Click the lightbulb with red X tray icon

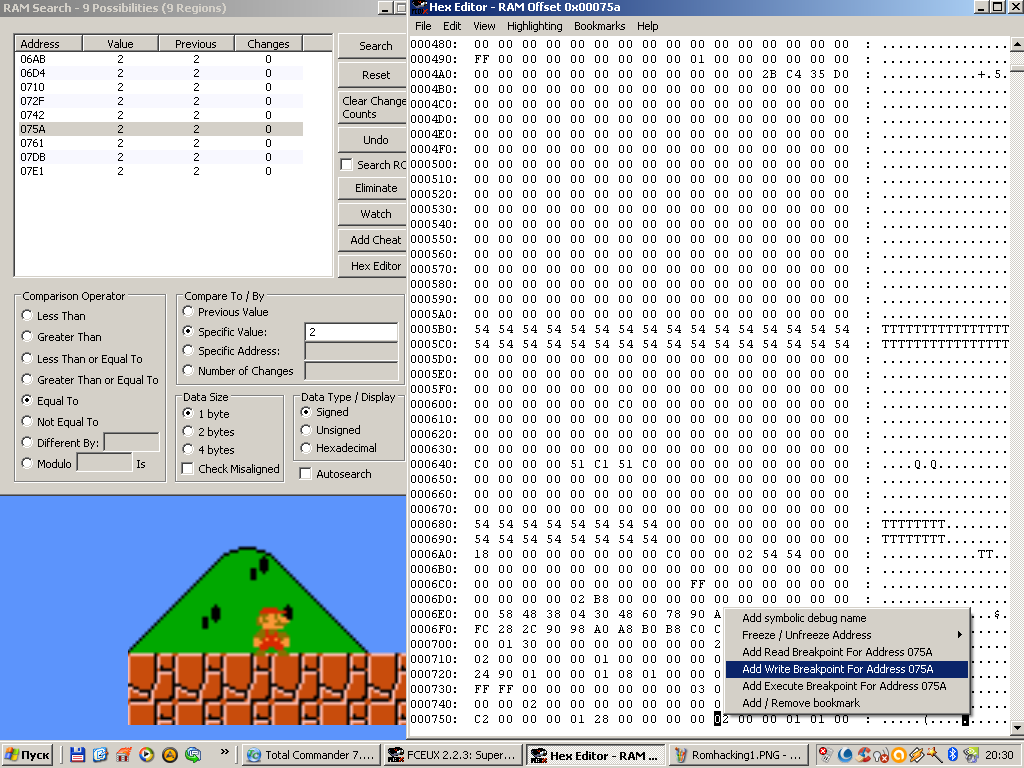(881, 755)
